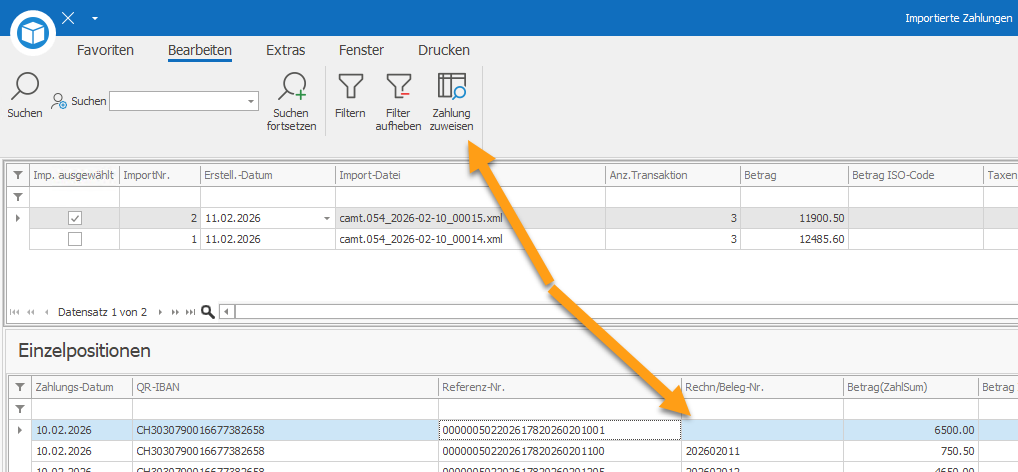Open the quick access dropdown arrow in title bar

click(x=95, y=18)
